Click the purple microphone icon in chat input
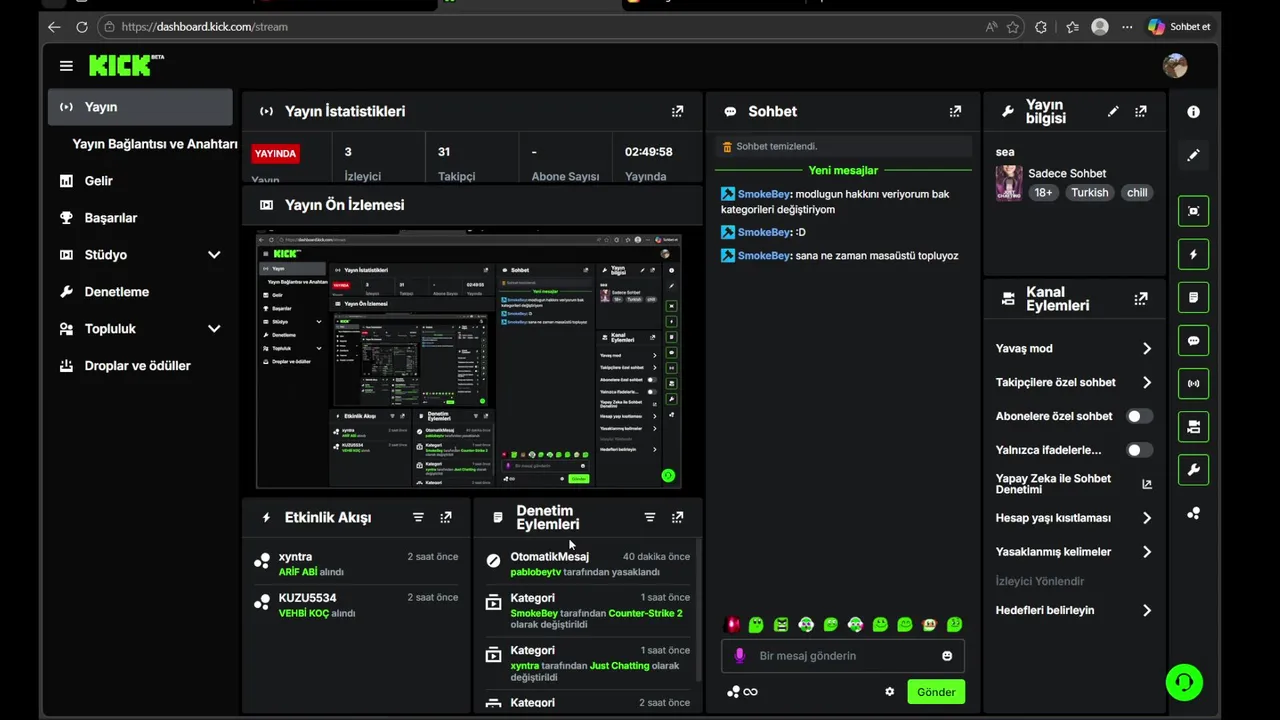1280x720 pixels. pyautogui.click(x=740, y=656)
